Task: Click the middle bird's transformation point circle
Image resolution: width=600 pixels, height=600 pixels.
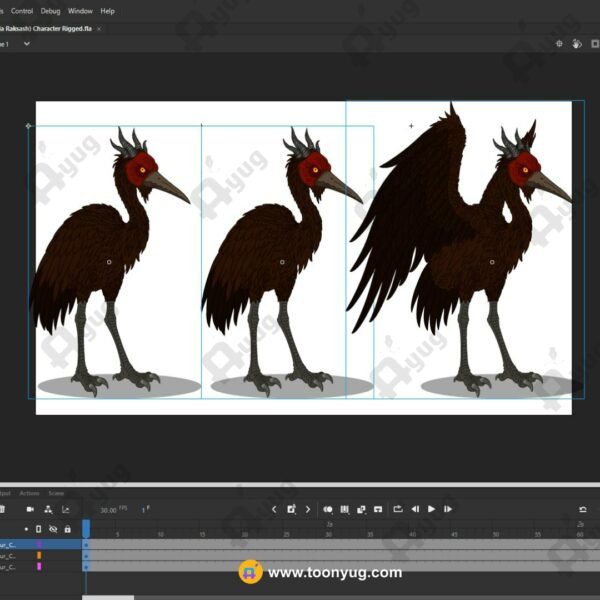Action: pyautogui.click(x=282, y=262)
